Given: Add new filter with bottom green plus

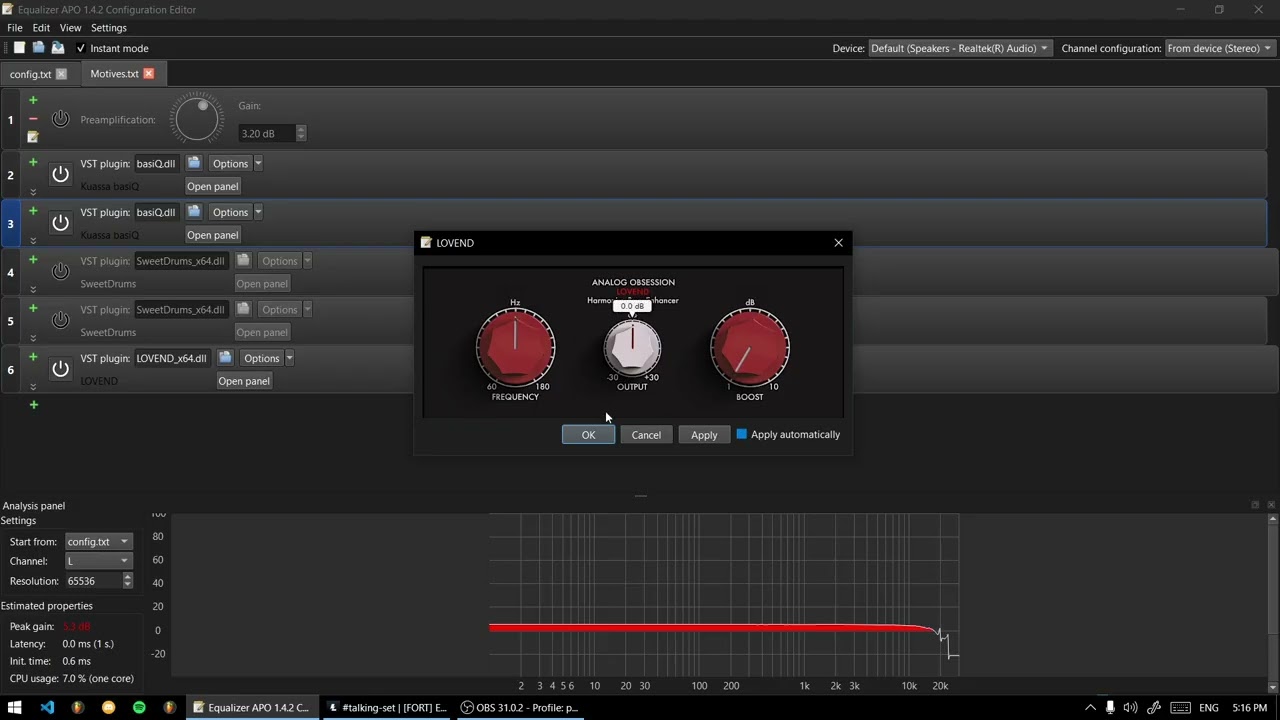Looking at the screenshot, I should point(33,405).
